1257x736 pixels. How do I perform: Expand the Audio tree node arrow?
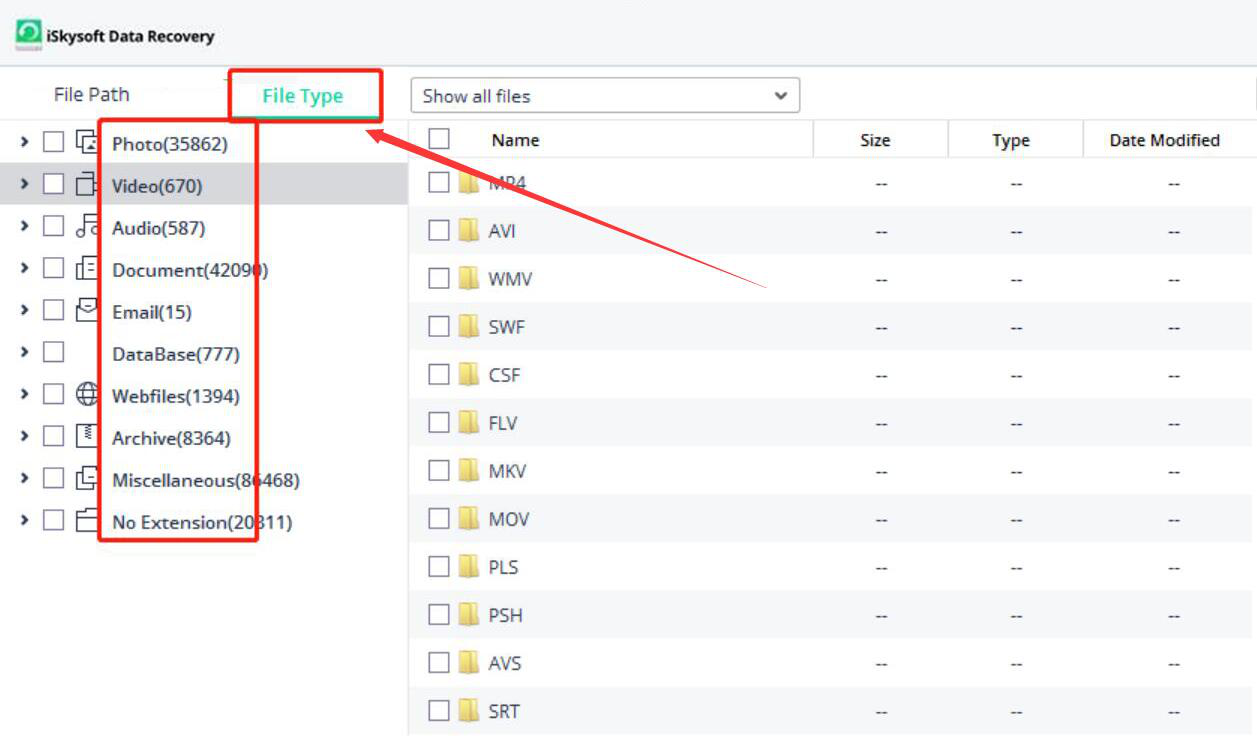point(24,227)
